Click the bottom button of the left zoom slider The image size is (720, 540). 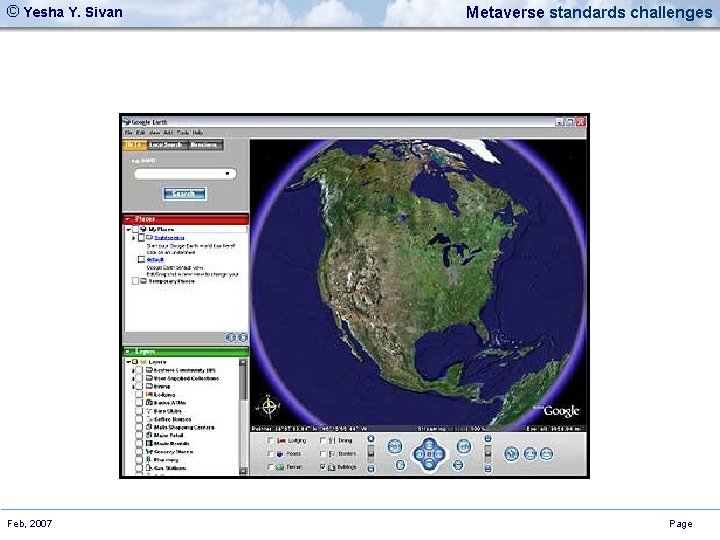[371, 469]
